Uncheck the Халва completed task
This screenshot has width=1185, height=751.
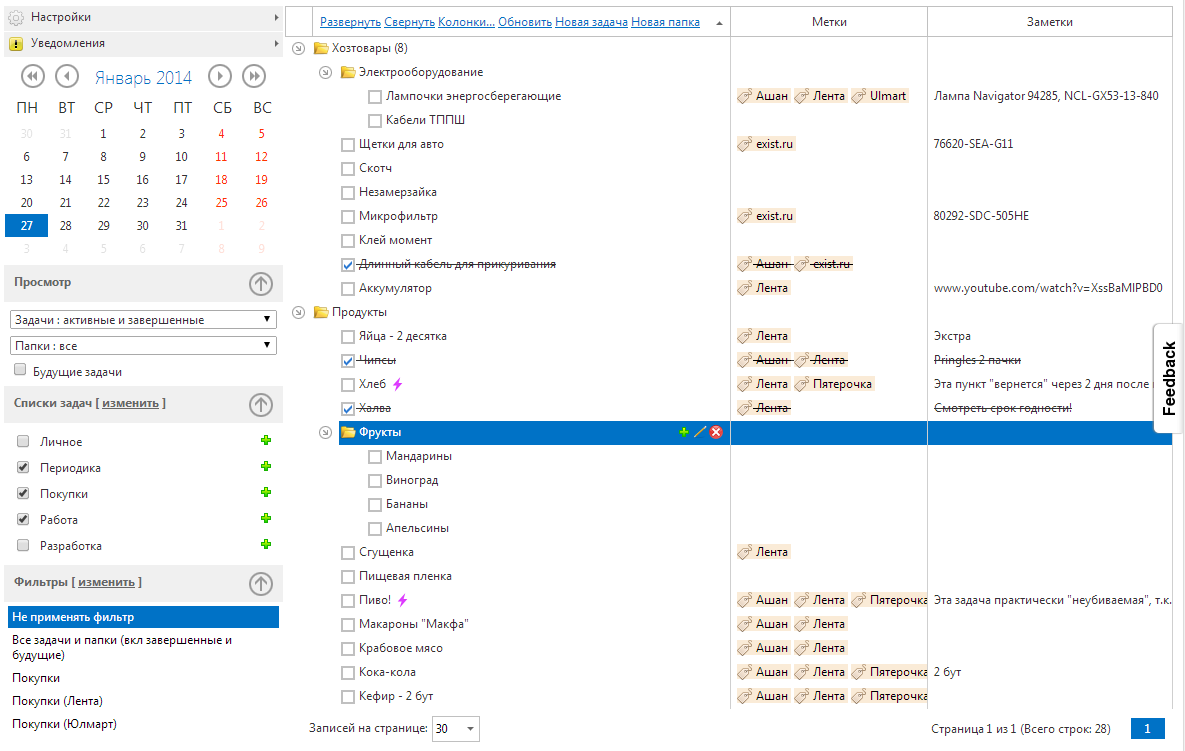click(348, 409)
